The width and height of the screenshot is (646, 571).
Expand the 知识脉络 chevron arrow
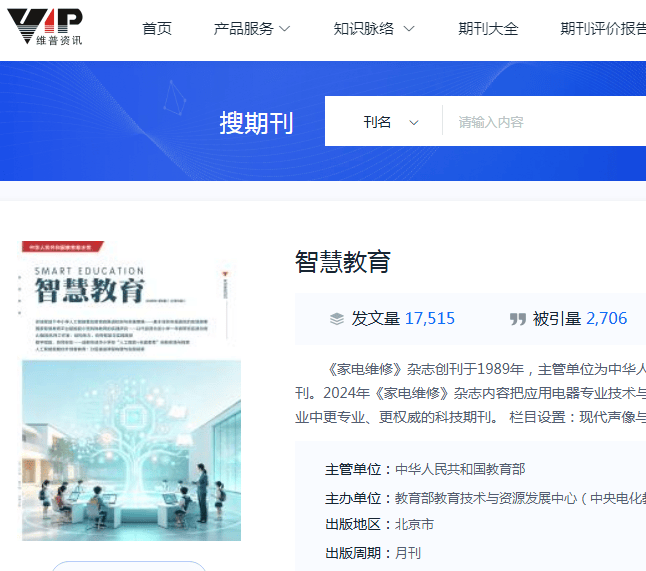[x=409, y=29]
